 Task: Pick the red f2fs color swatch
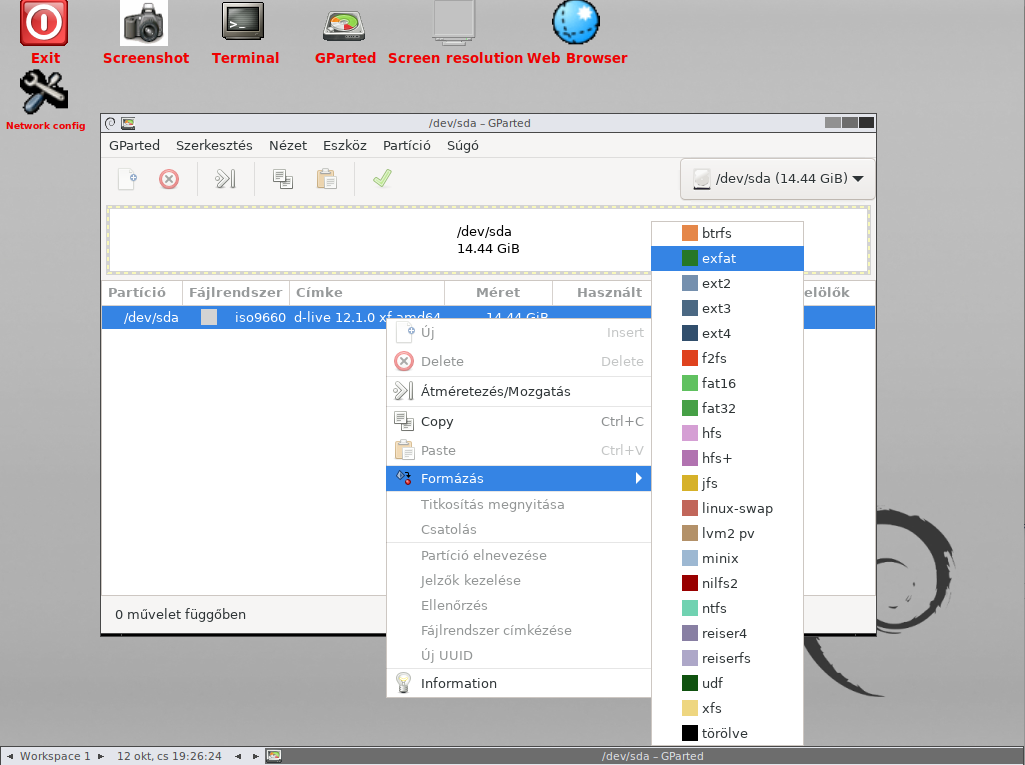tap(690, 358)
